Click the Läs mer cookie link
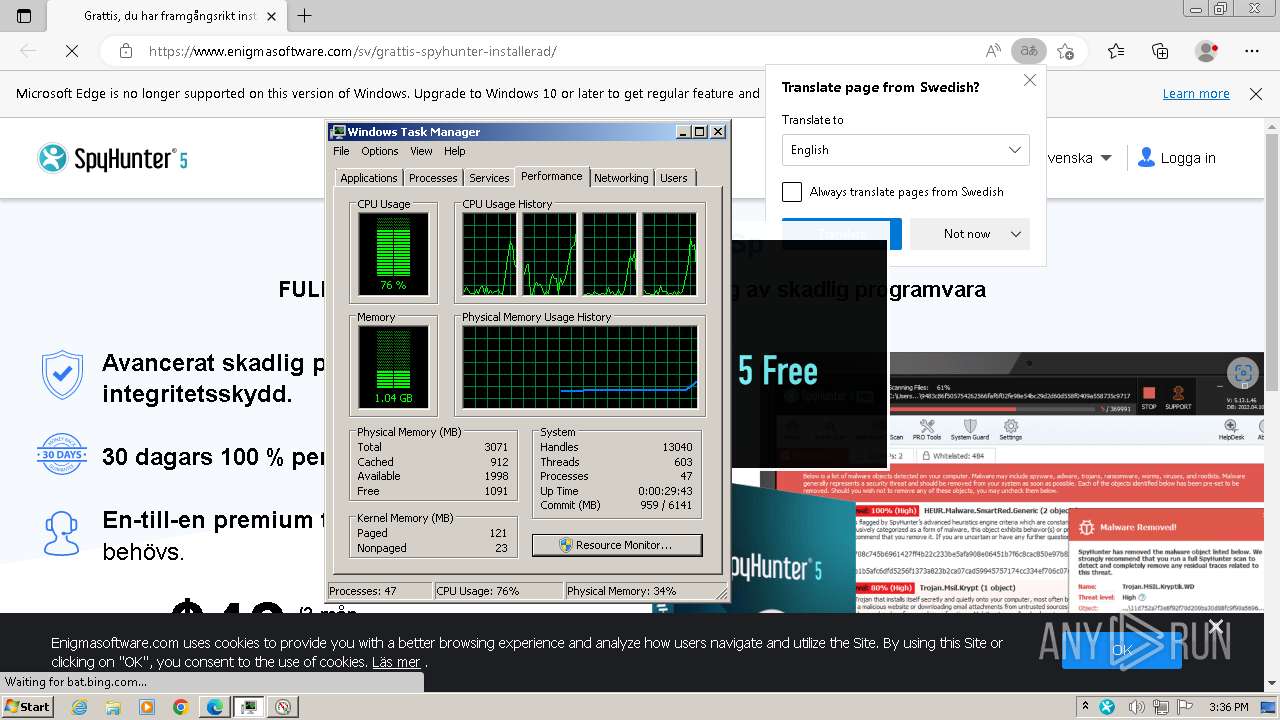The width and height of the screenshot is (1280, 720). point(396,662)
